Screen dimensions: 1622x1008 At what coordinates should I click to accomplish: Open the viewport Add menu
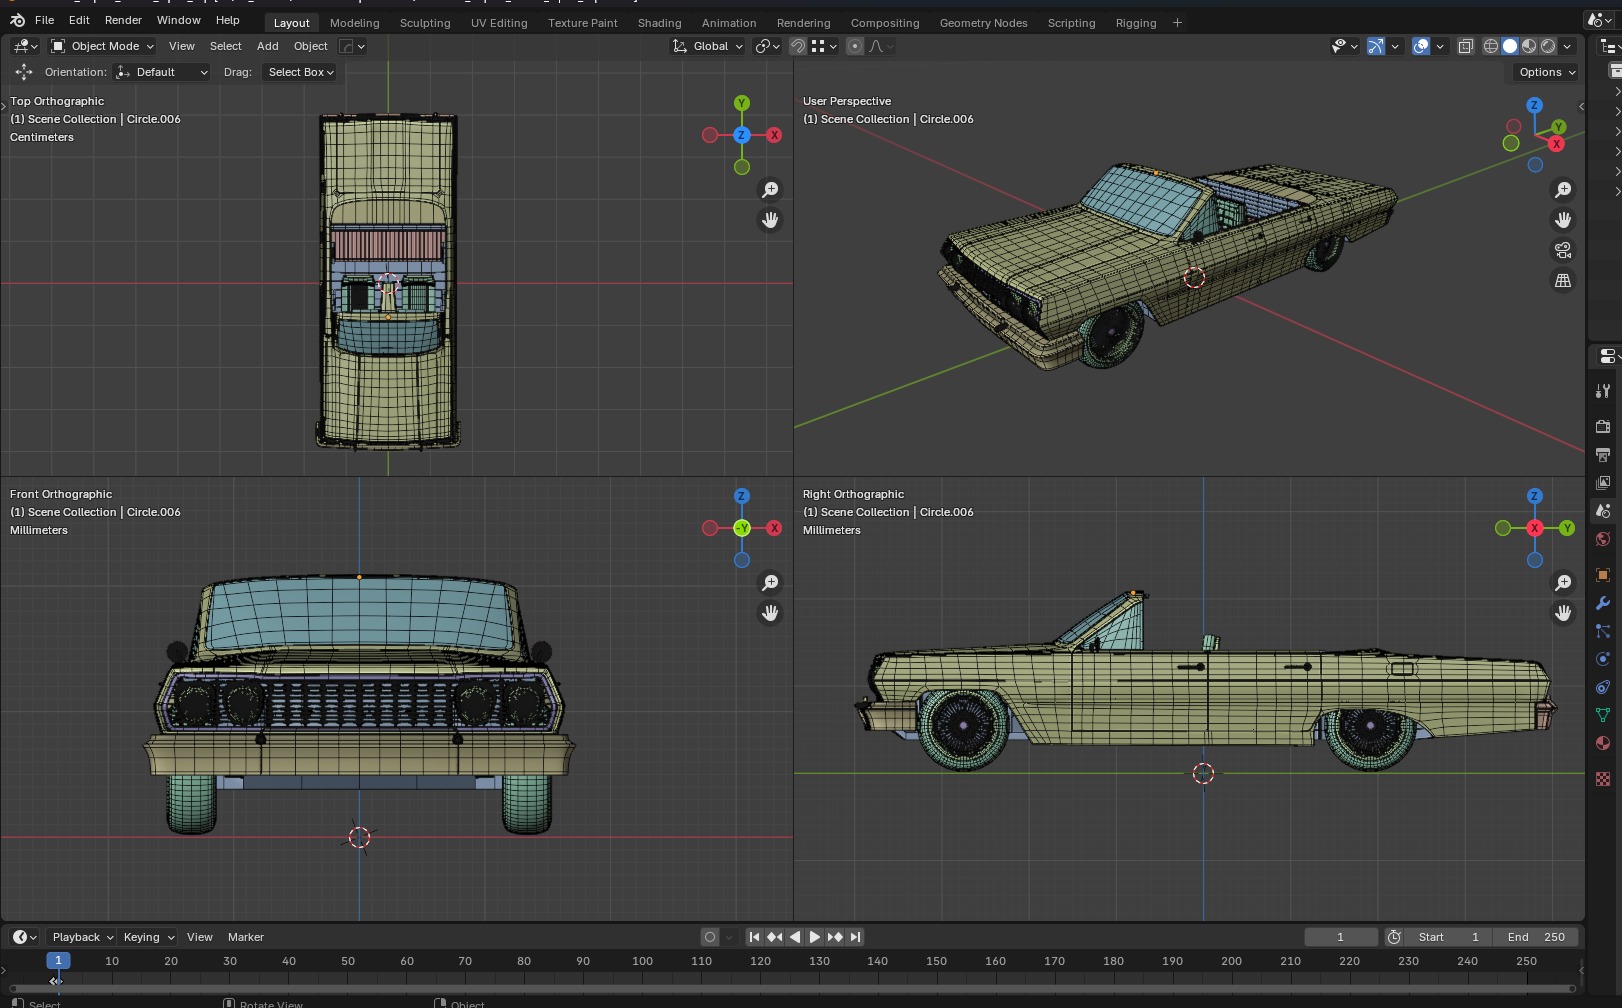267,46
